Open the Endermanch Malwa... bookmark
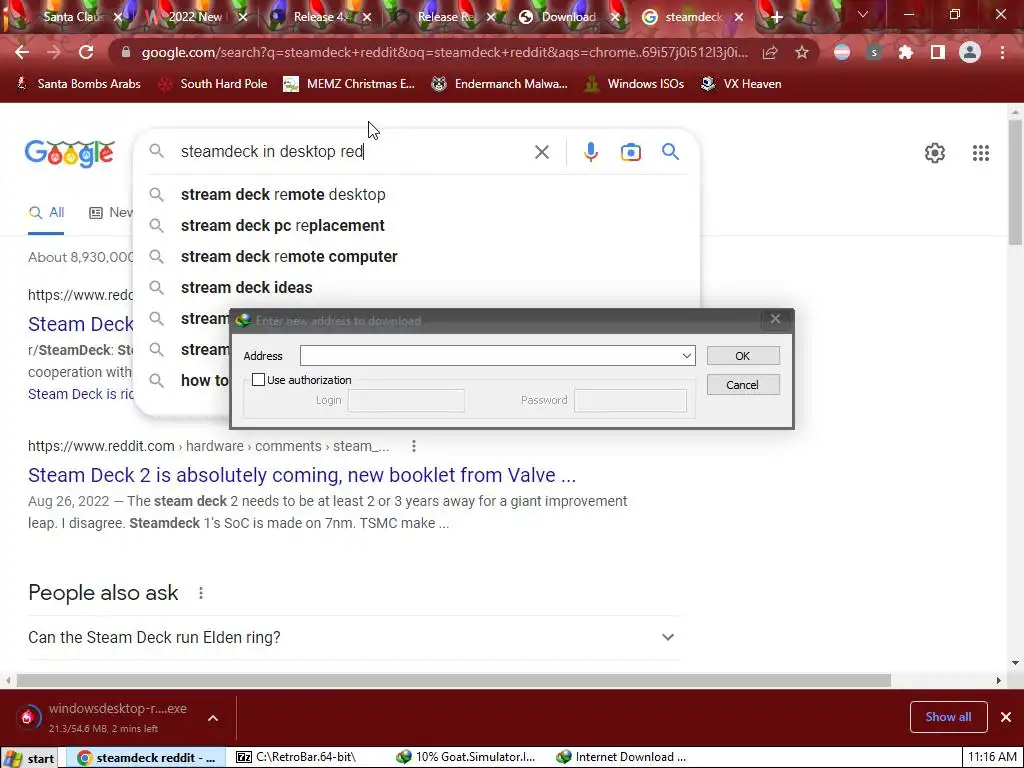The image size is (1024, 768). click(500, 84)
